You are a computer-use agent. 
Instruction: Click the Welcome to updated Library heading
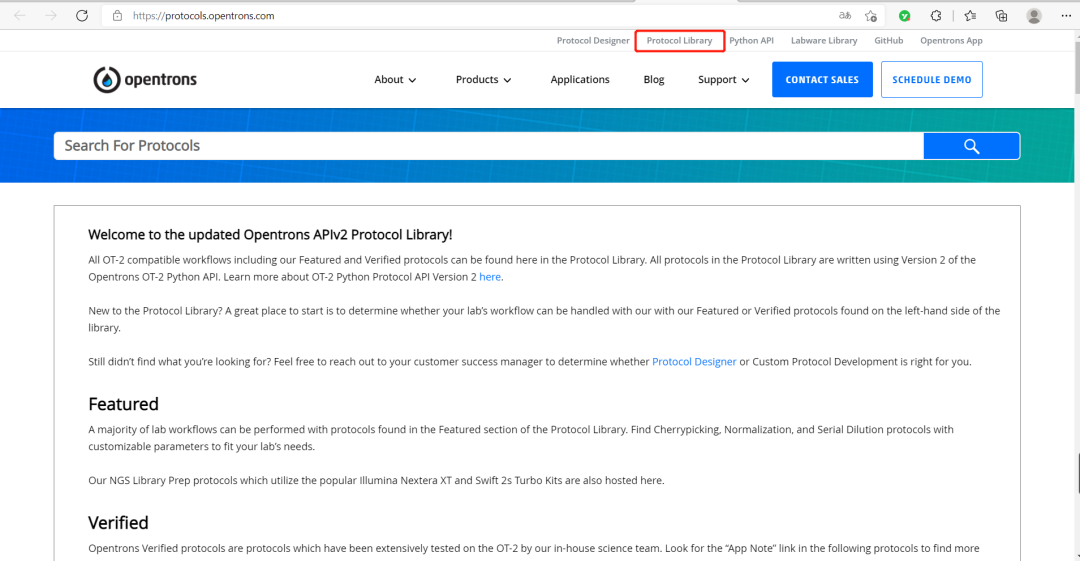(x=270, y=235)
